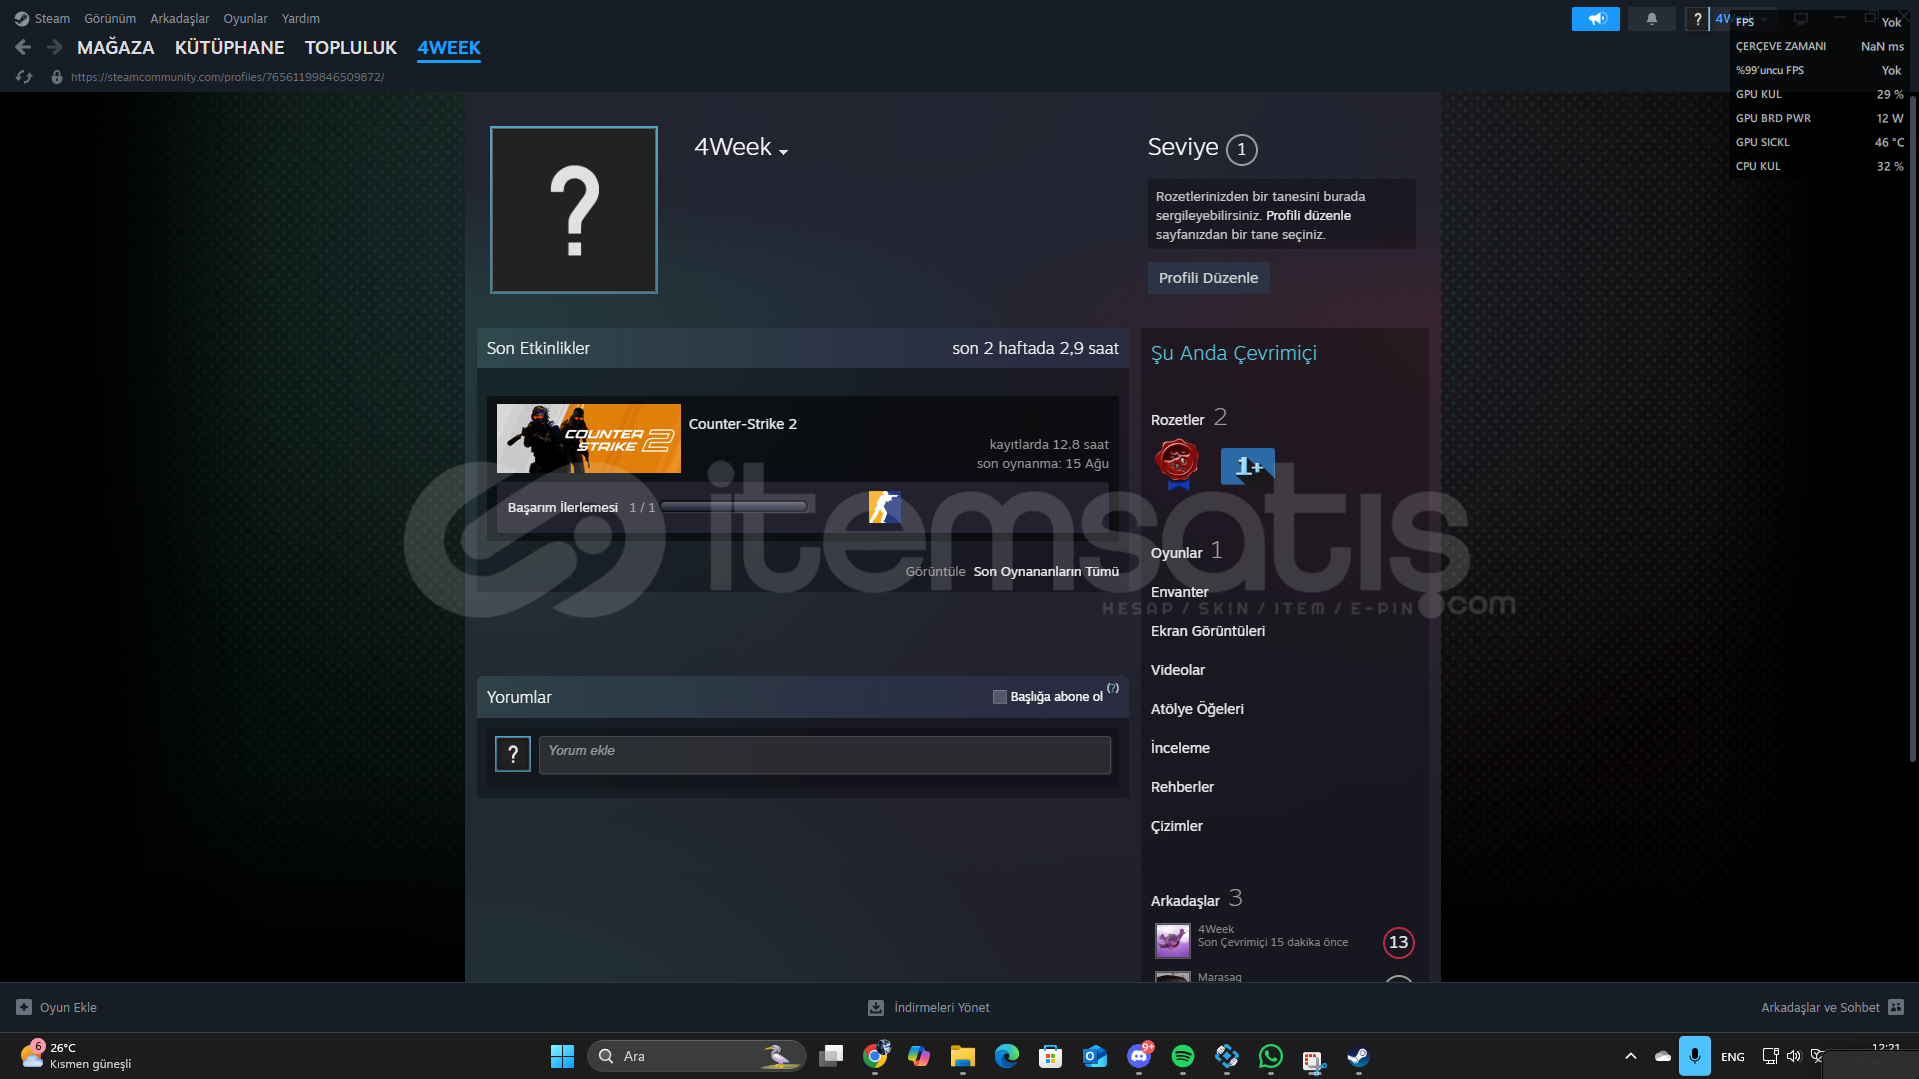Click the page vertical scrollbar

pos(1912,430)
